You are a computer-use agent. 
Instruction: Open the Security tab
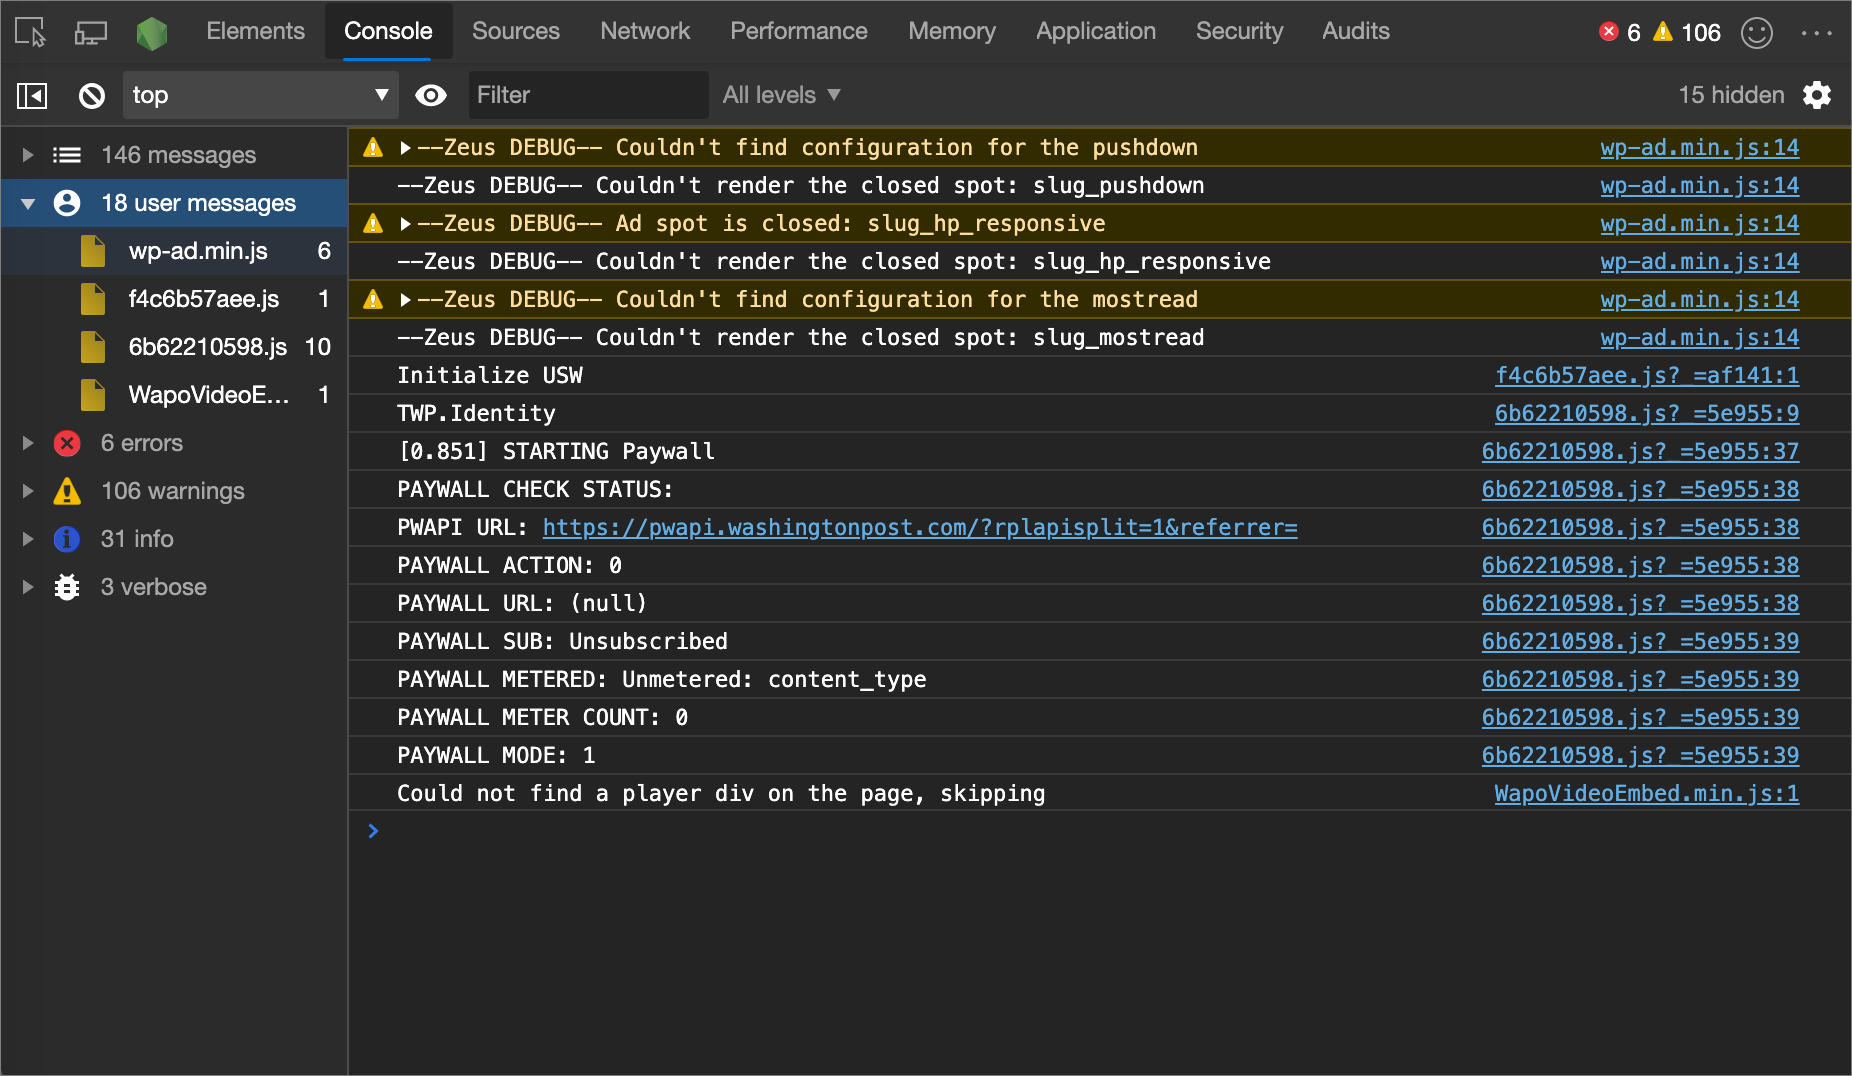coord(1240,31)
